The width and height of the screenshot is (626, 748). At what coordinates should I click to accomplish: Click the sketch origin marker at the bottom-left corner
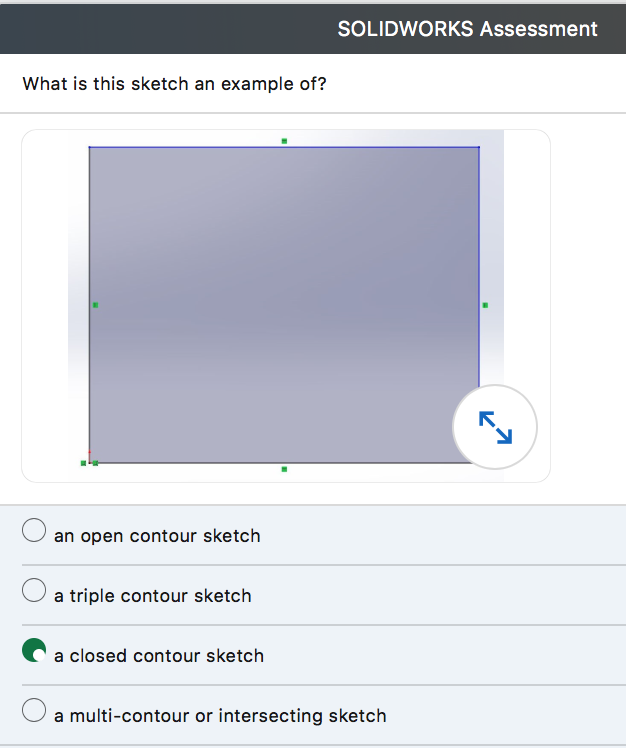point(88,462)
